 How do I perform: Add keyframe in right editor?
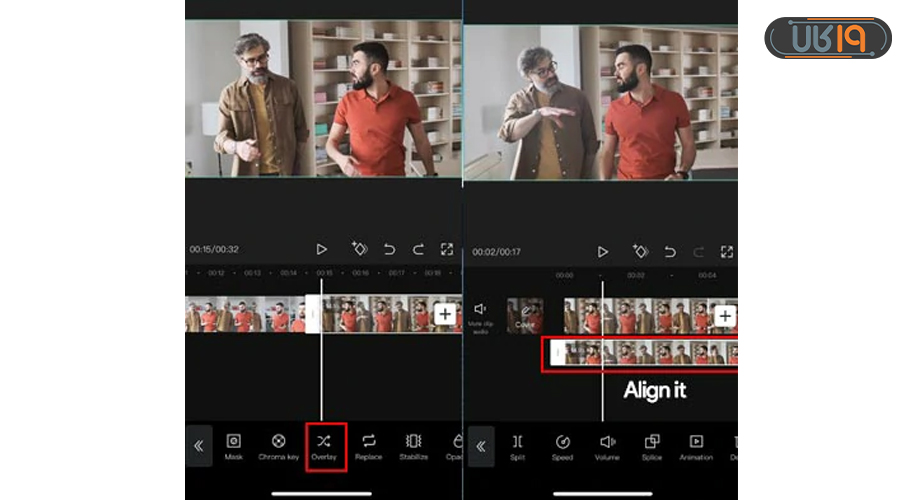click(x=640, y=251)
